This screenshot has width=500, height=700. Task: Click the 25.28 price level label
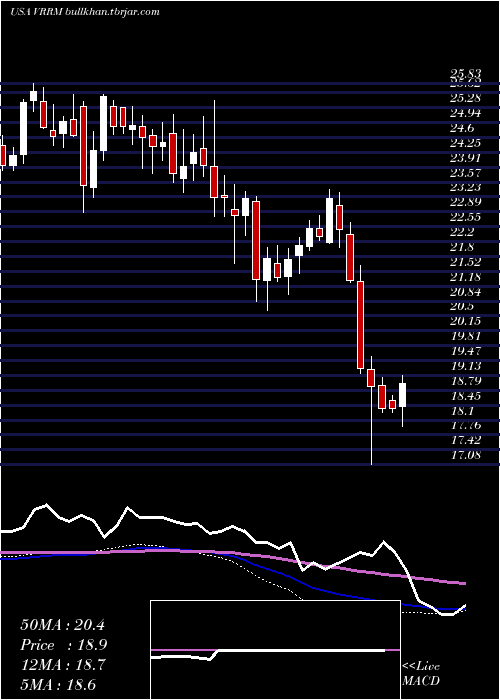tap(466, 98)
